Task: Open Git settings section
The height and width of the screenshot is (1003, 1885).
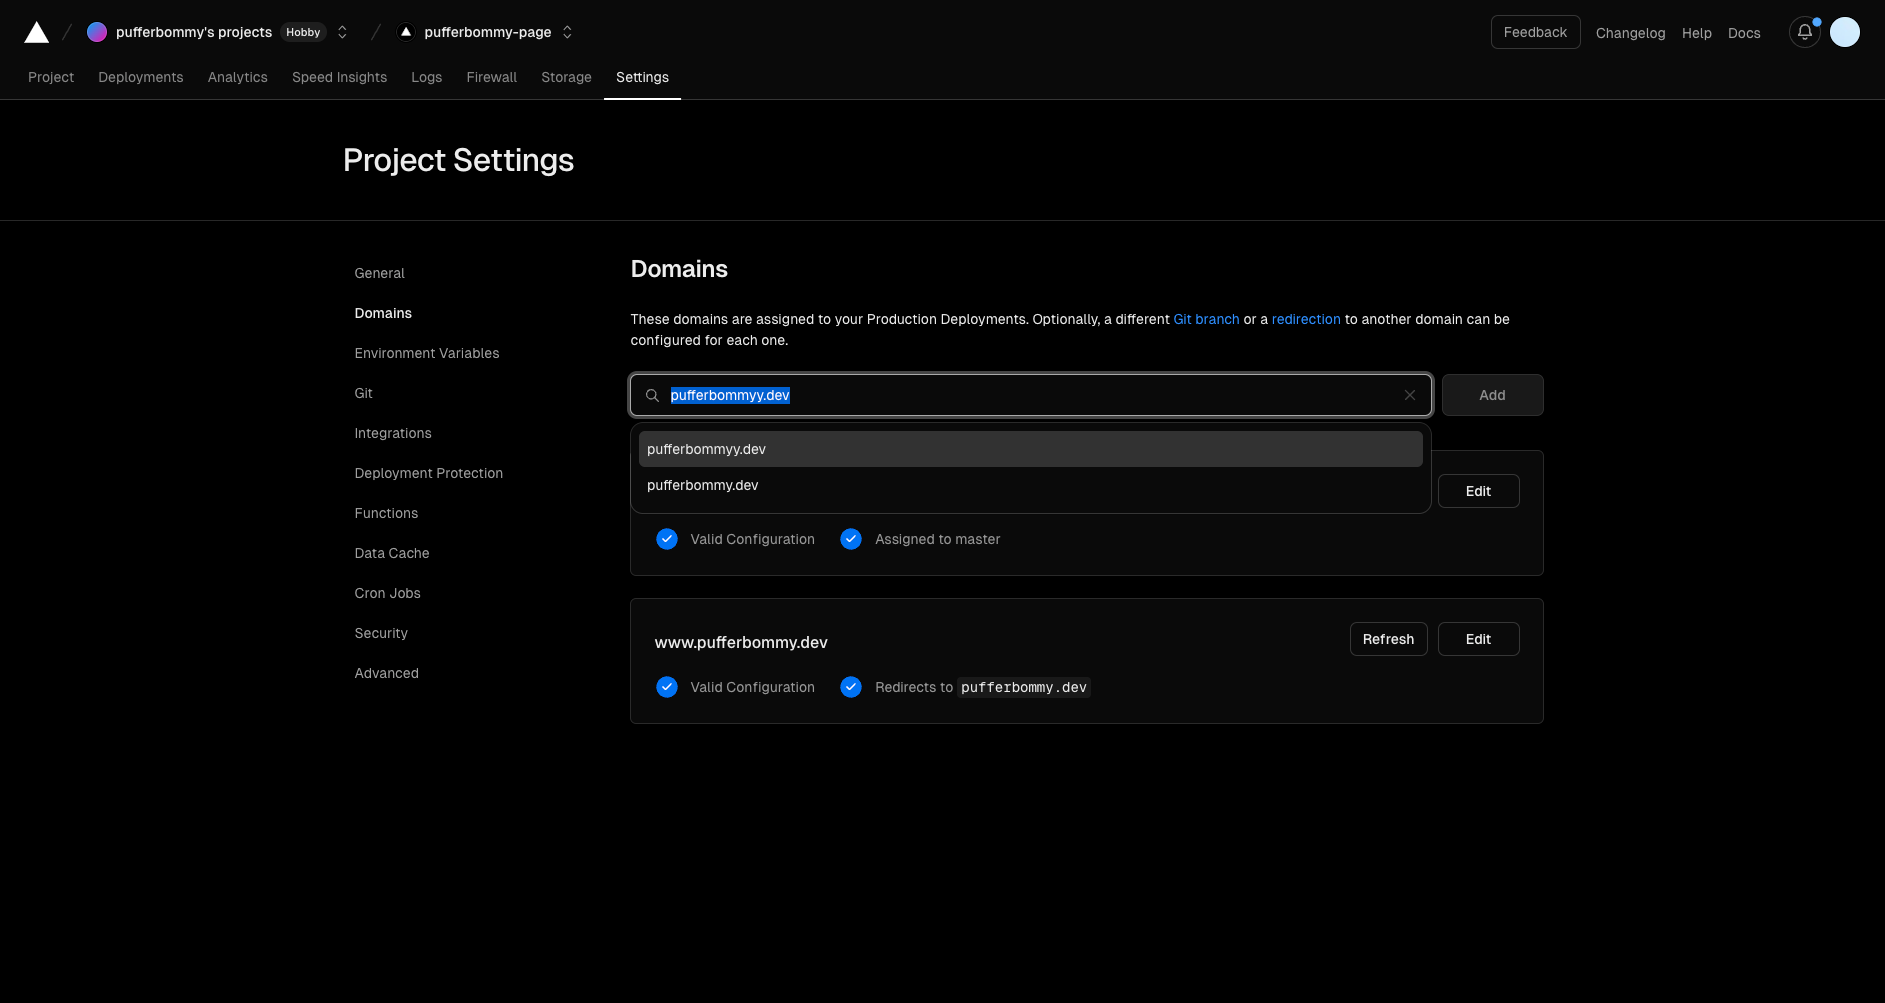Action: click(x=364, y=393)
